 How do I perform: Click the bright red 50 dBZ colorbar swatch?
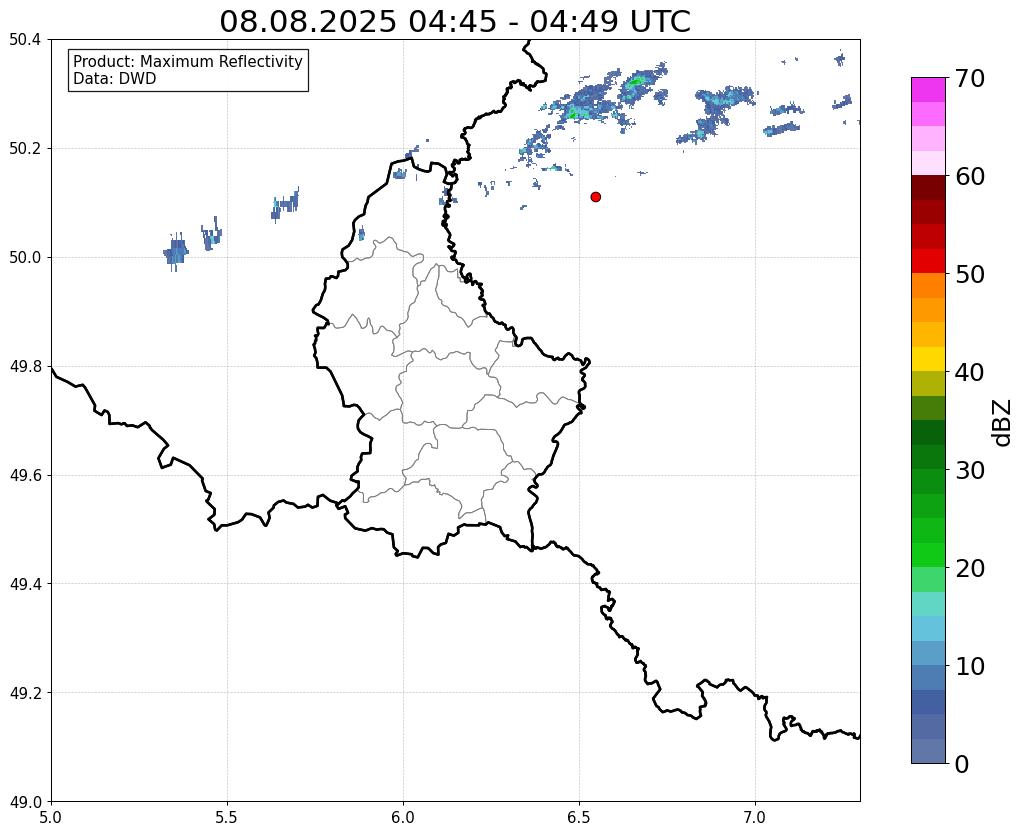[928, 261]
